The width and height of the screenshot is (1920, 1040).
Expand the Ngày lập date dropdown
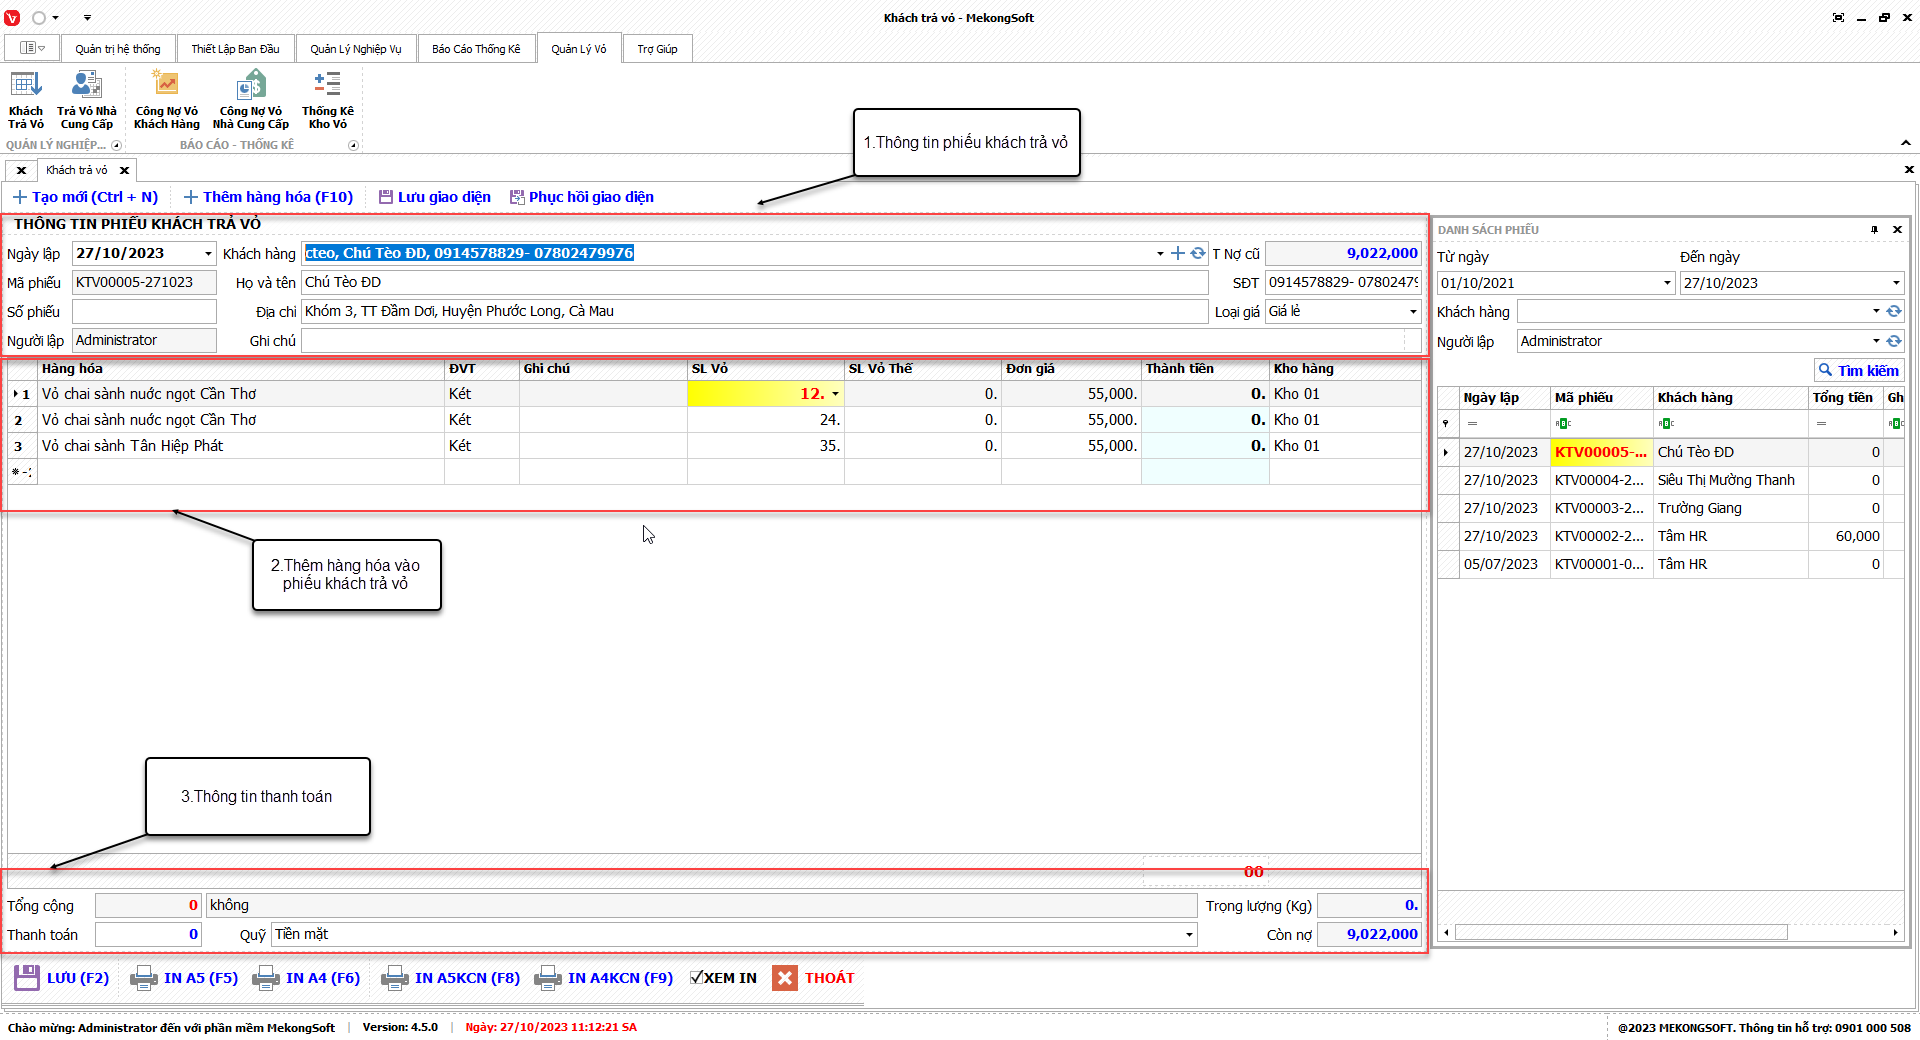(x=208, y=254)
